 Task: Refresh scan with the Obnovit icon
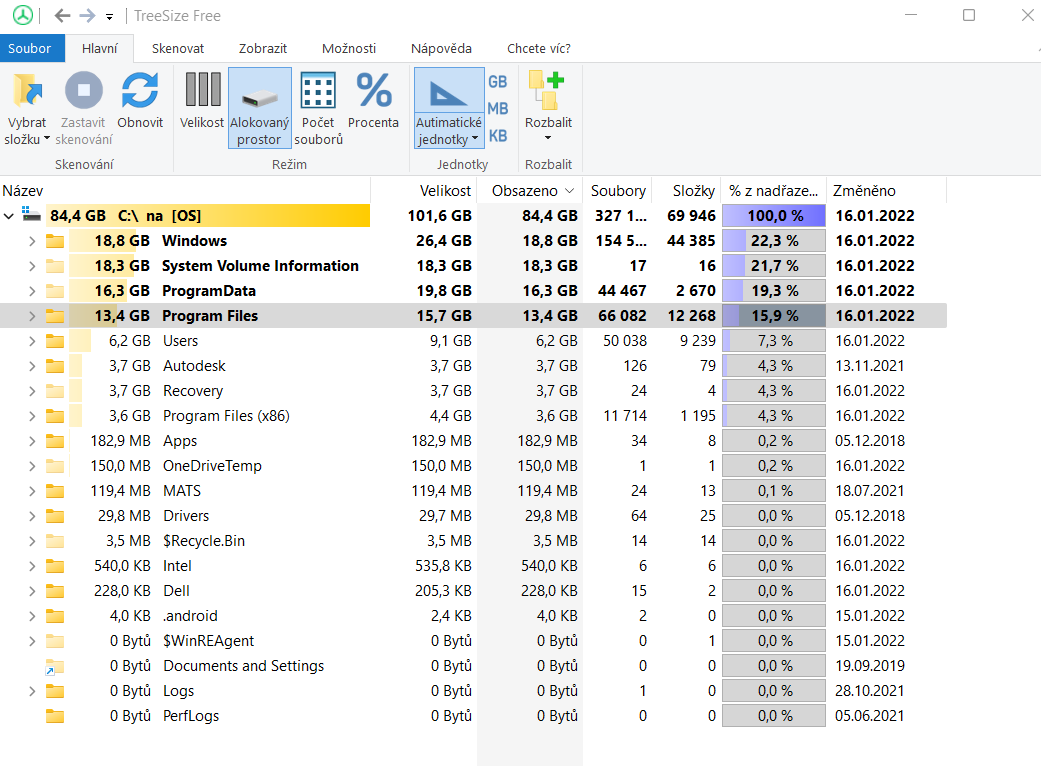pos(140,90)
